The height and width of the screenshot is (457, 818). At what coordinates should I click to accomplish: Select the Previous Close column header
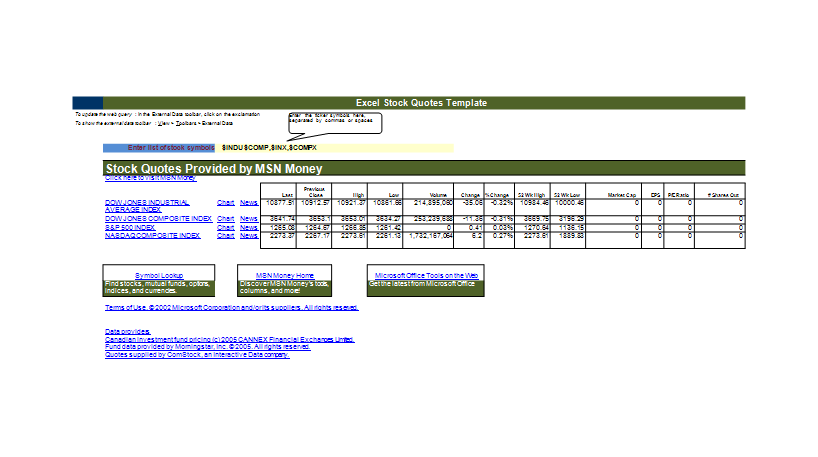(314, 192)
